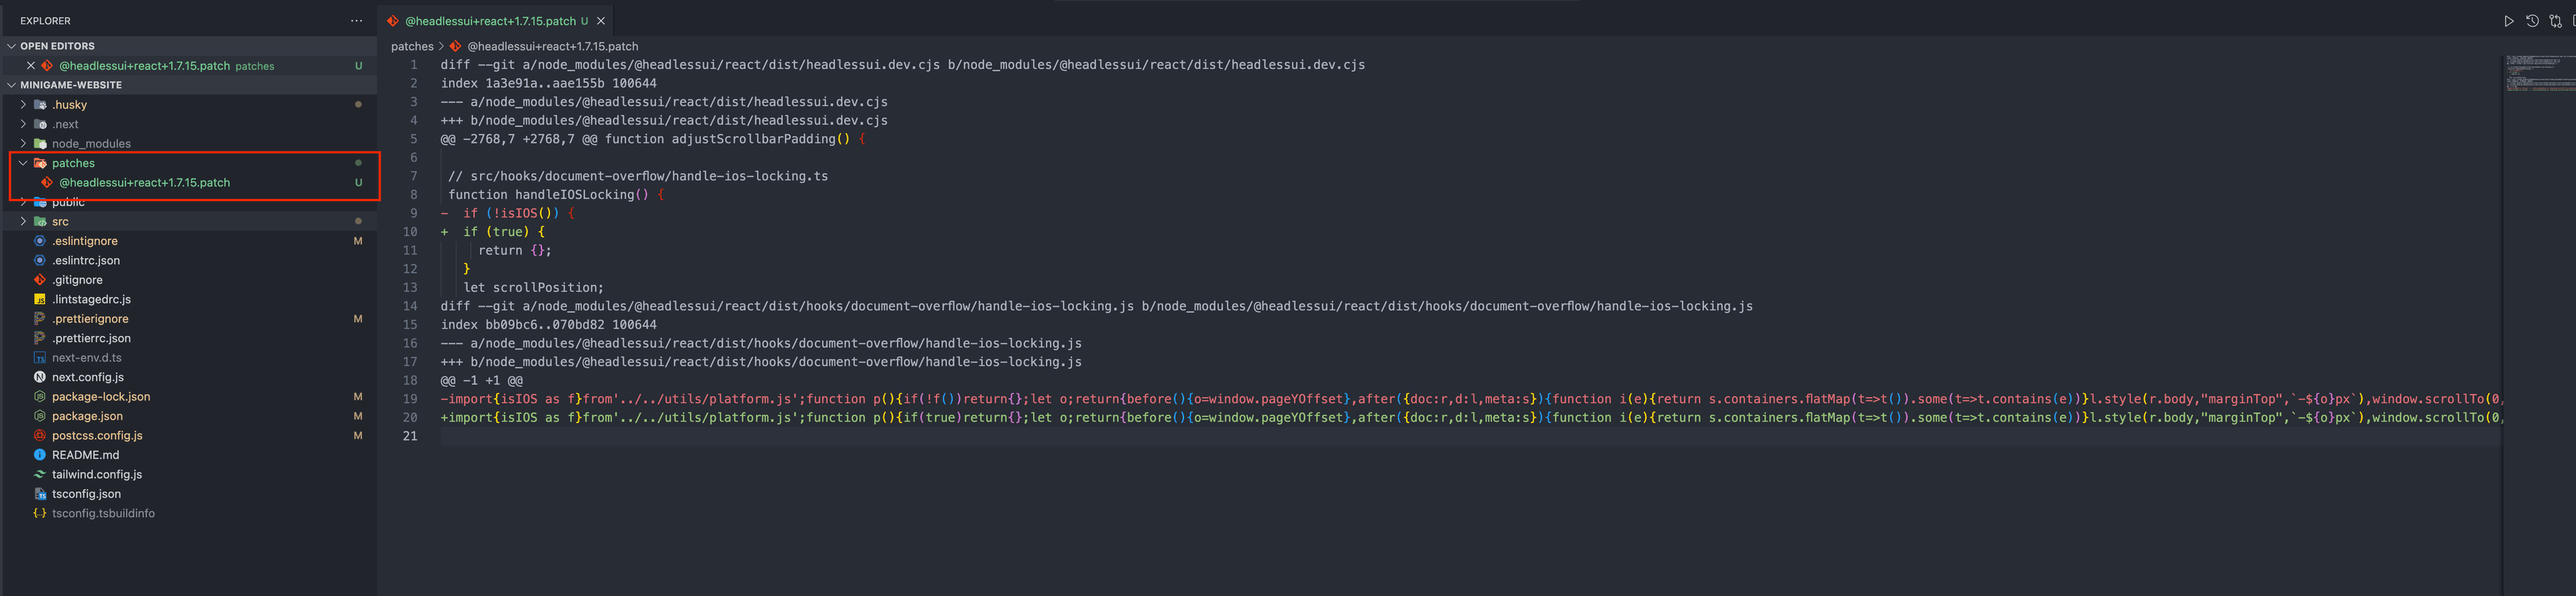Expand the .next folder
Image resolution: width=2576 pixels, height=596 pixels.
click(23, 124)
